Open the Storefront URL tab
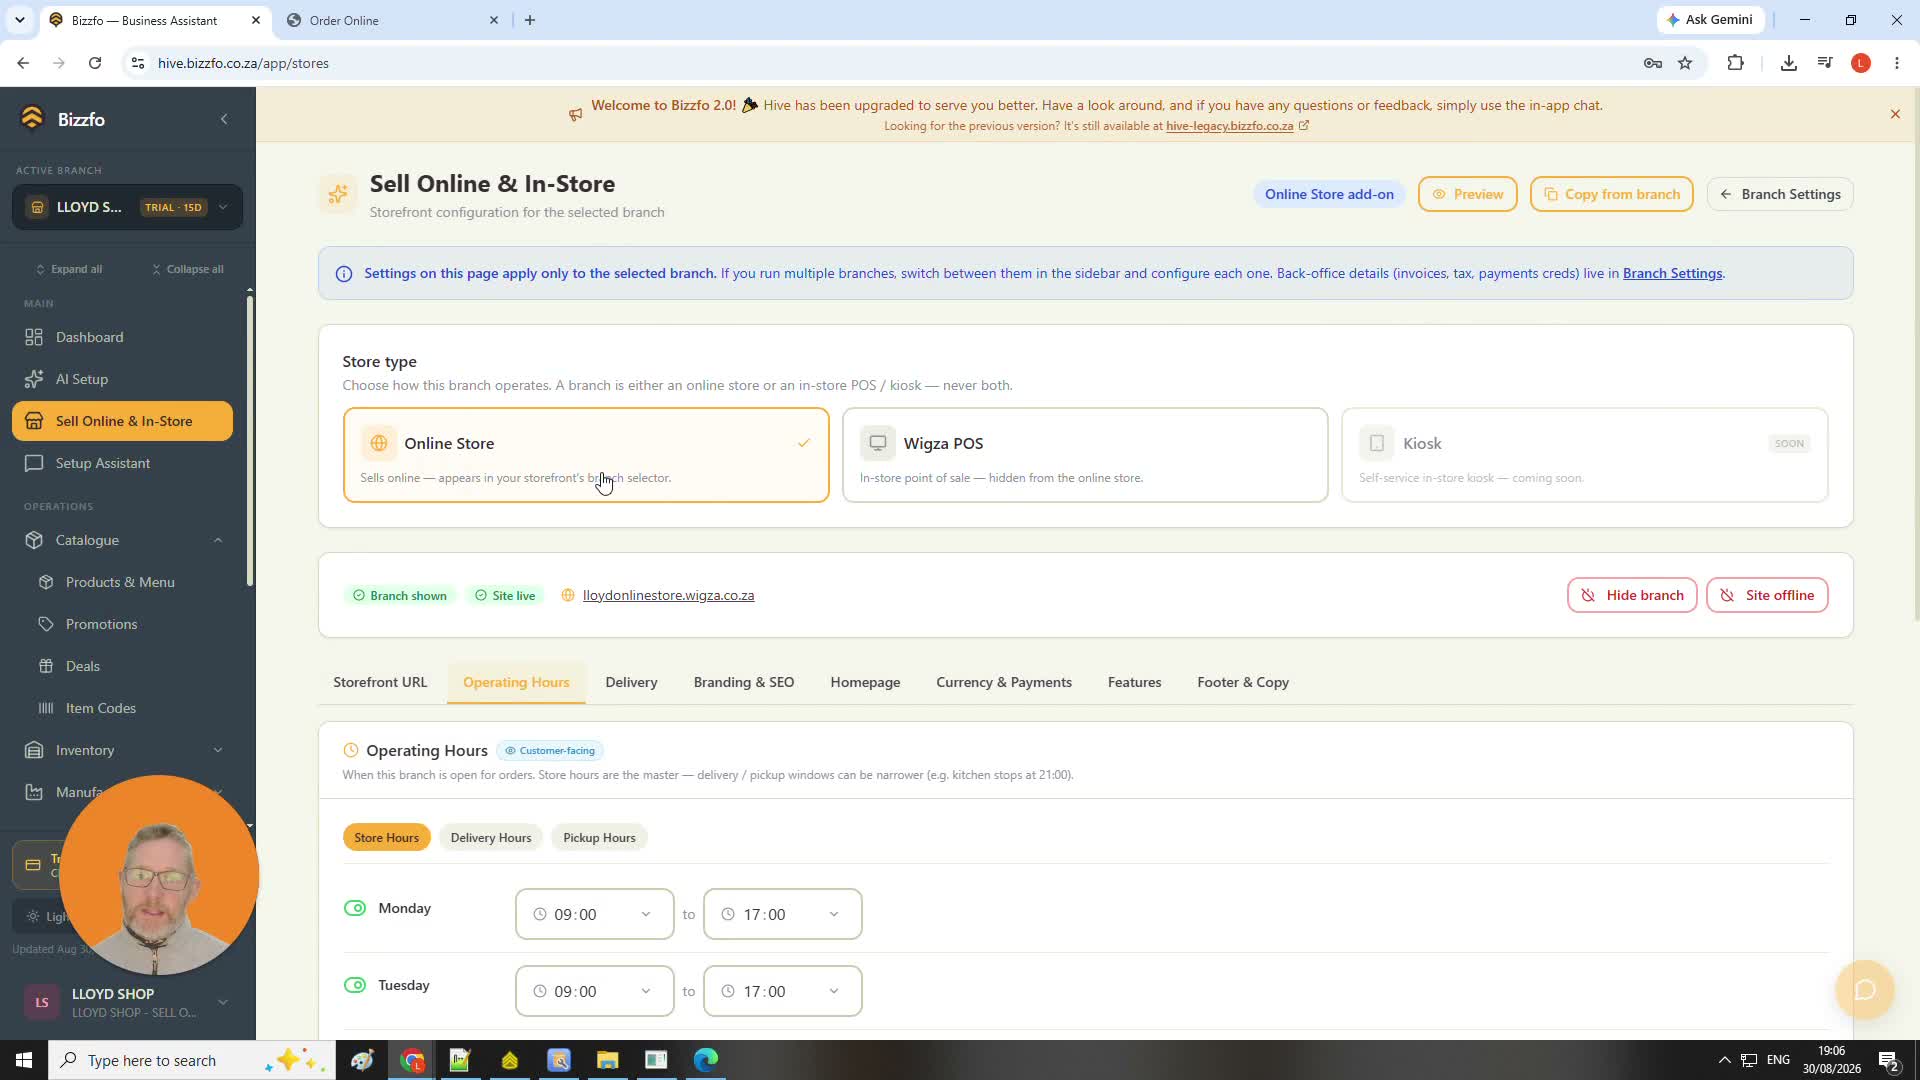This screenshot has width=1920, height=1080. click(380, 682)
